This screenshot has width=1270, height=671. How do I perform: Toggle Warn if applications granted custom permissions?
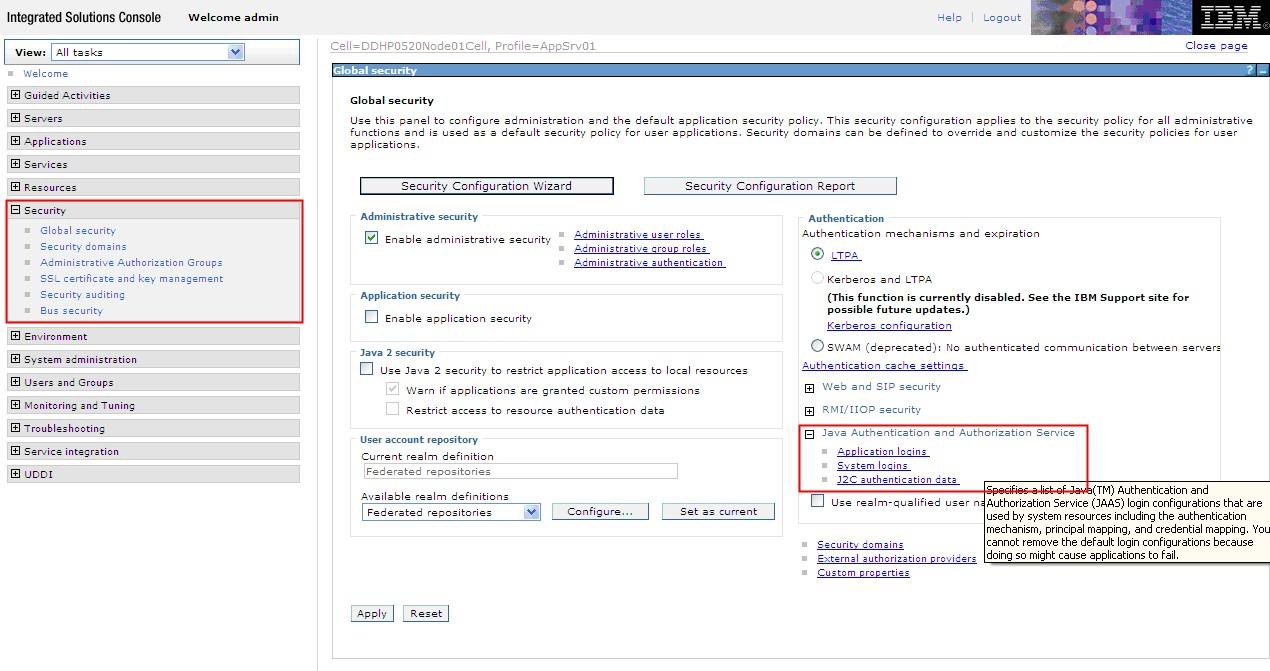(x=392, y=389)
